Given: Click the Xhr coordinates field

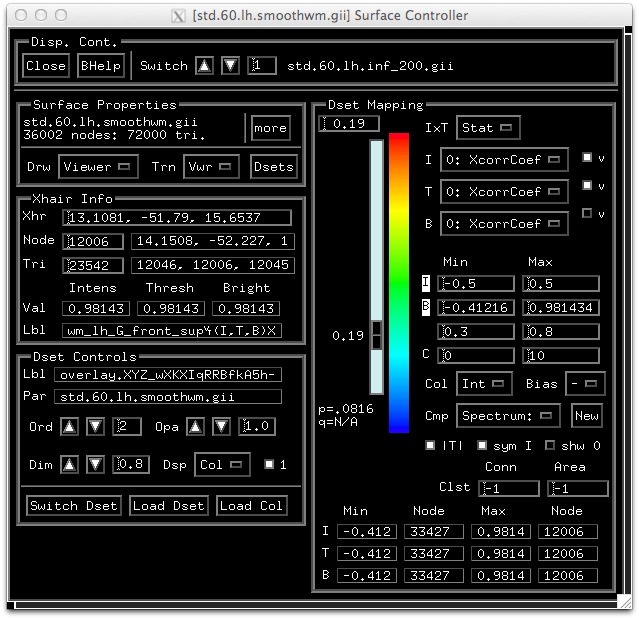Looking at the screenshot, I should coord(177,217).
